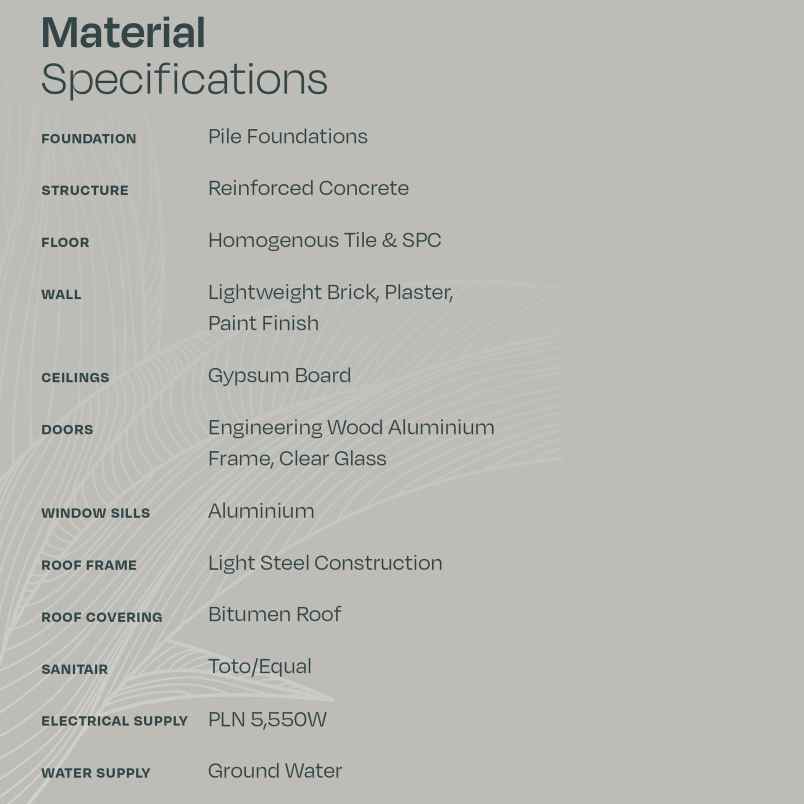The height and width of the screenshot is (804, 804).
Task: Click Ground Water supply value
Action: [274, 771]
